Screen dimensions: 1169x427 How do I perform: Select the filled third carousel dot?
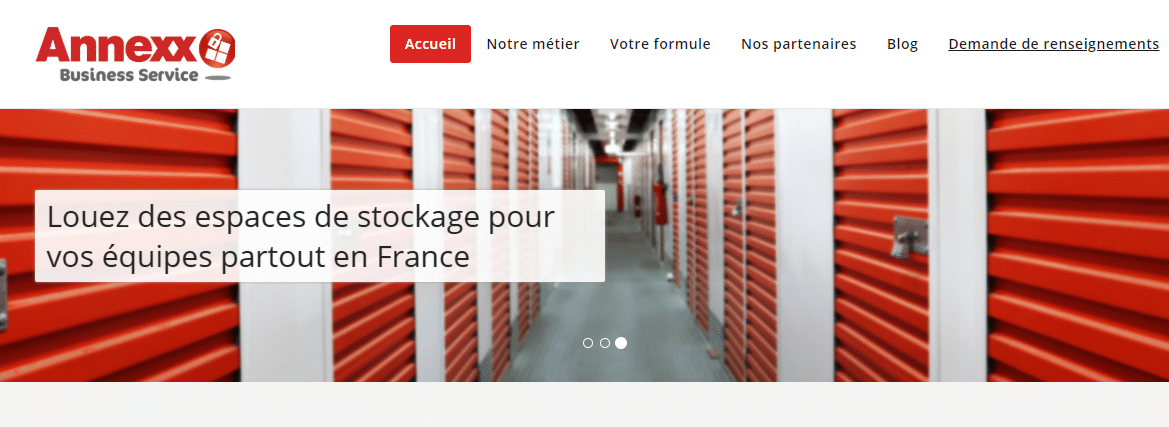pyautogui.click(x=621, y=343)
